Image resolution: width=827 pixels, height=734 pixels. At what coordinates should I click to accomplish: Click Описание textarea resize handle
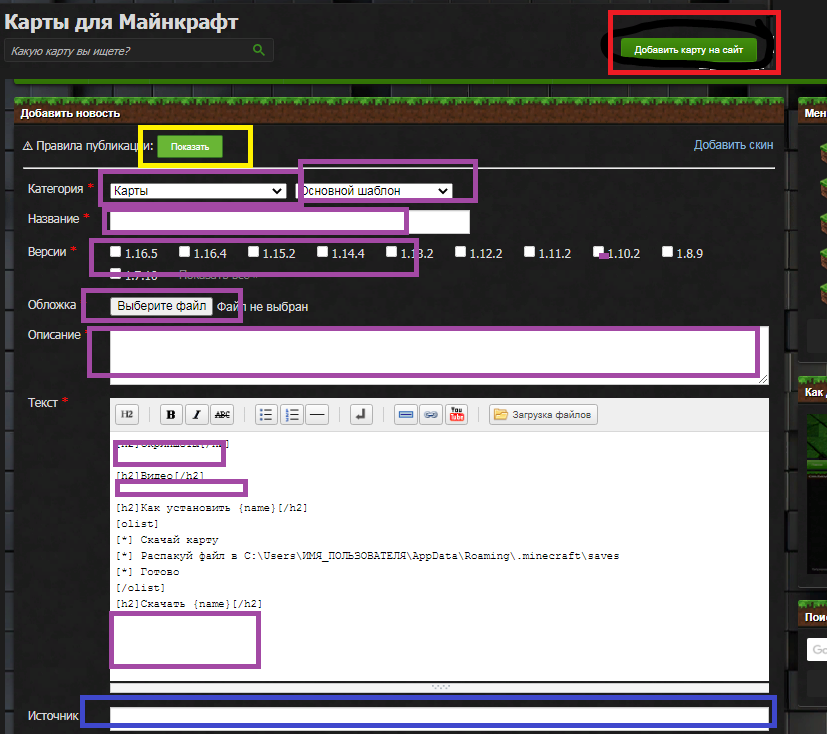763,379
